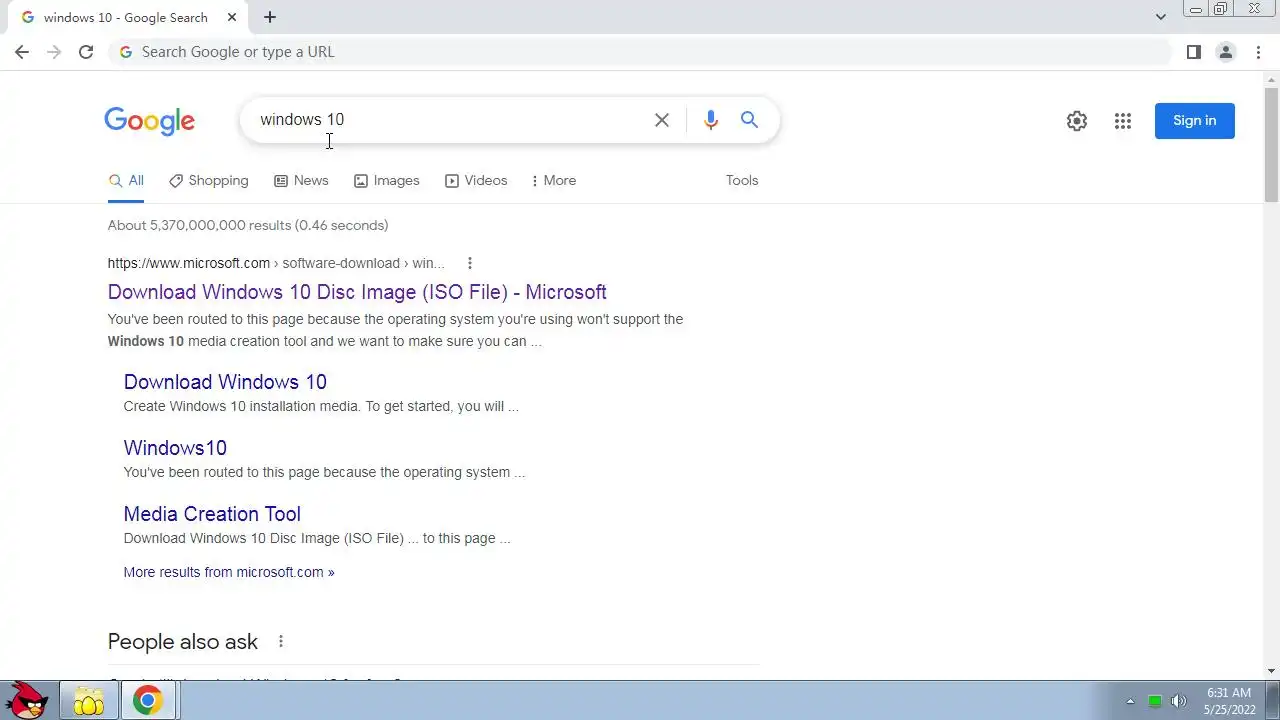Open the Chrome profile avatar
Viewport: 1280px width, 720px height.
(x=1225, y=52)
